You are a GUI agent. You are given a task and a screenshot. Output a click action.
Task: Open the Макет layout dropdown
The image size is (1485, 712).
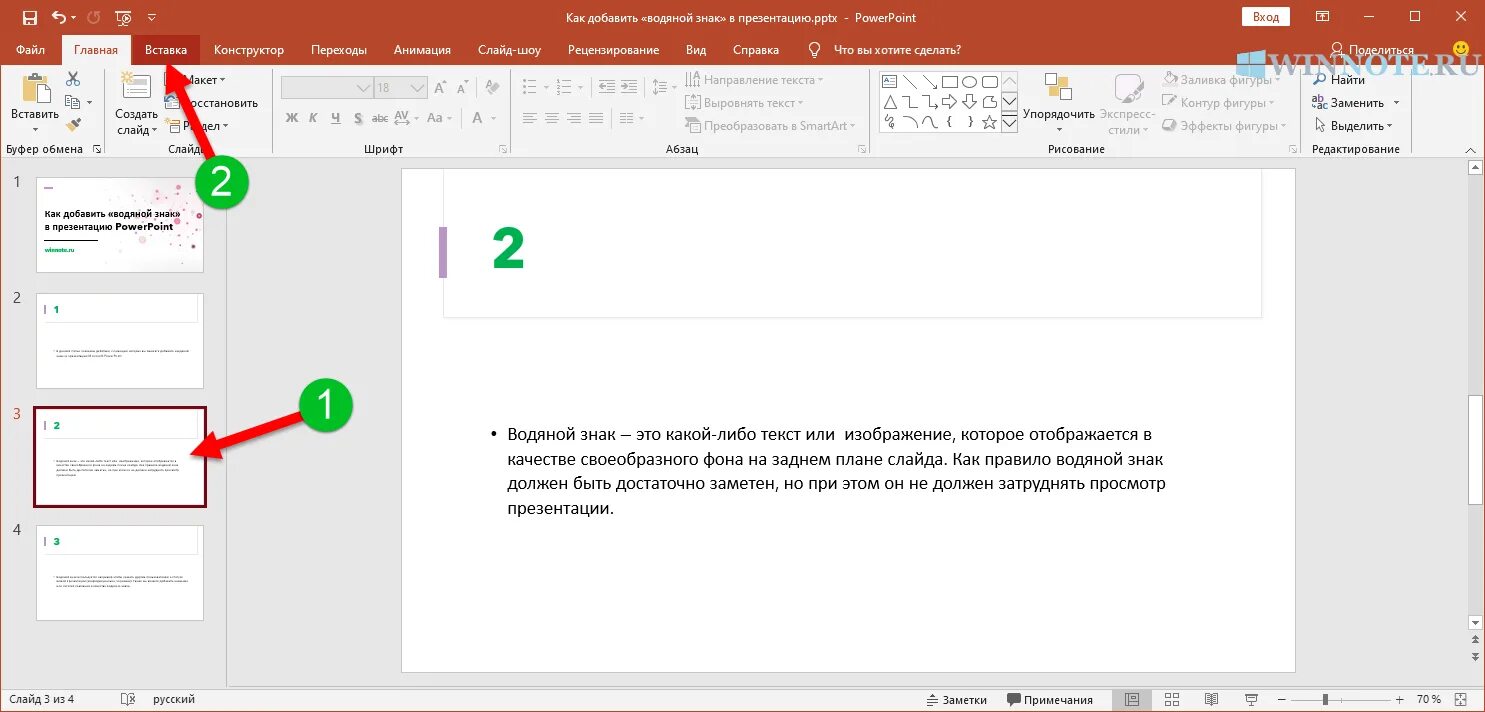(x=196, y=80)
